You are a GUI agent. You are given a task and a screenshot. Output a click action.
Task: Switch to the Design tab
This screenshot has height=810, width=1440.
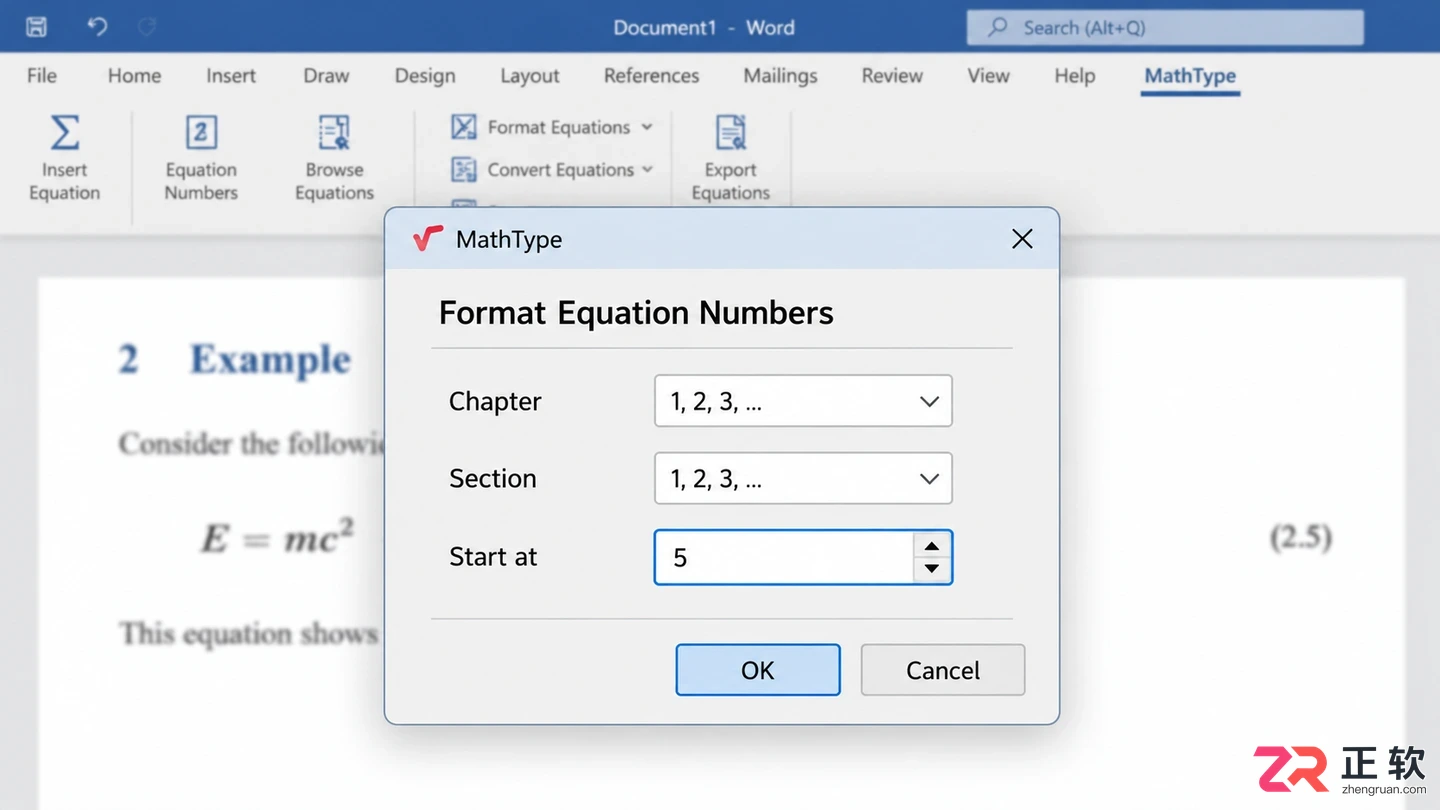[x=425, y=76]
